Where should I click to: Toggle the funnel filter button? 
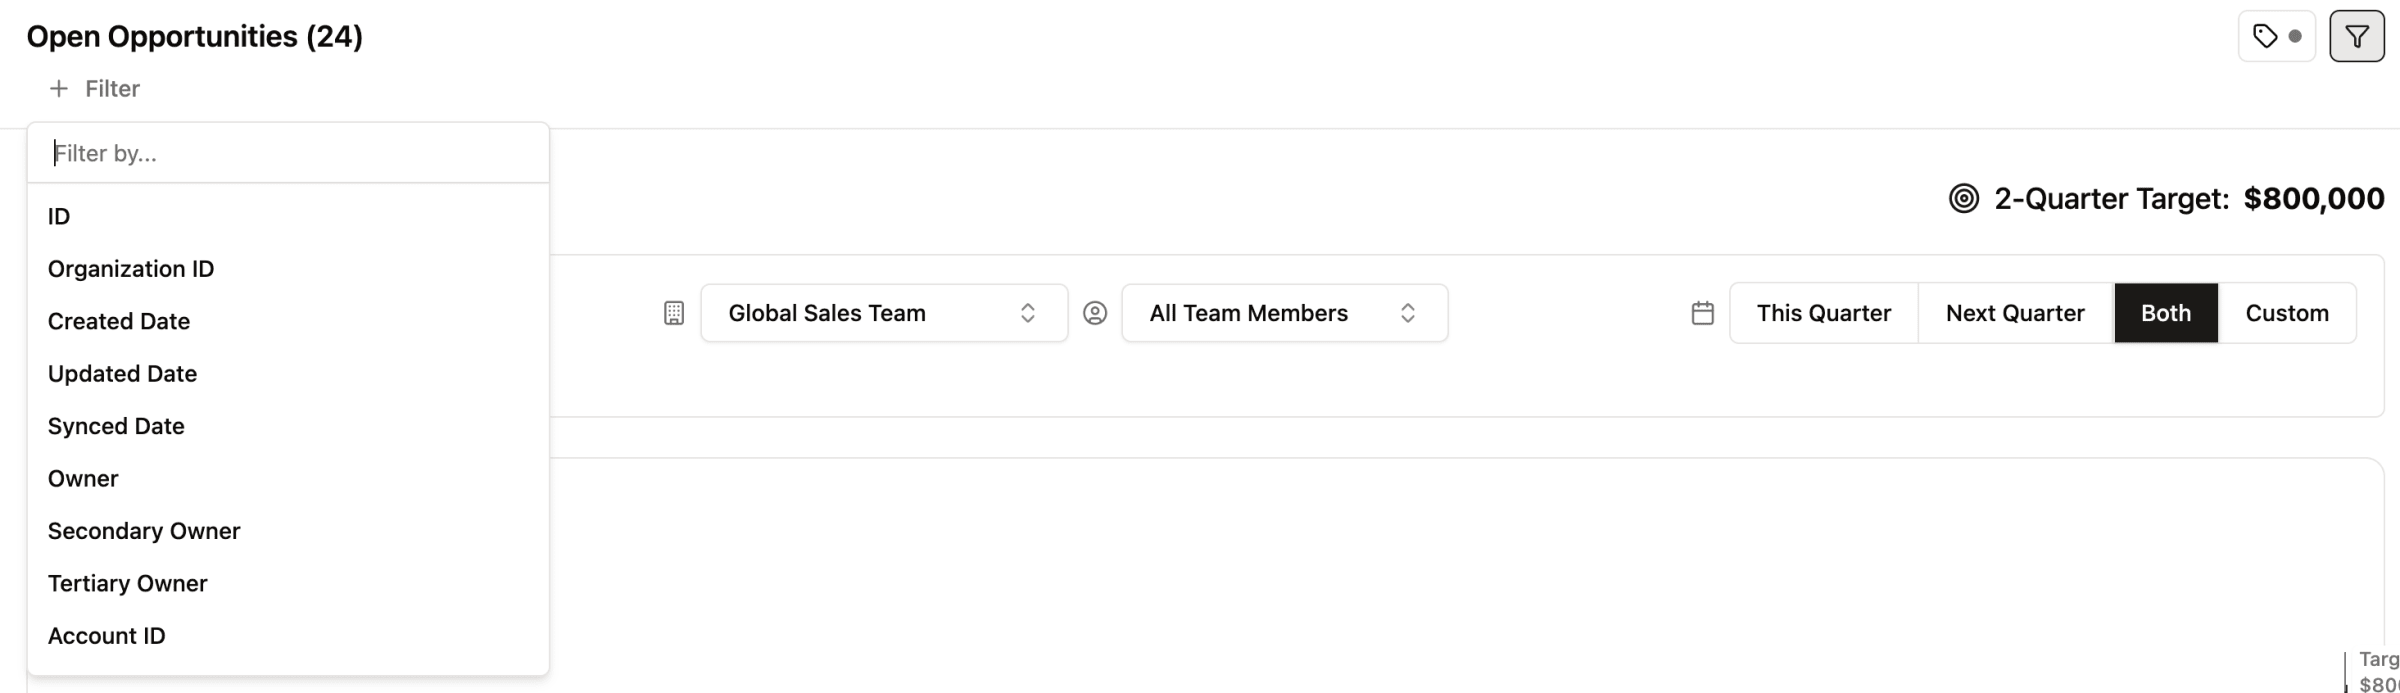click(x=2357, y=37)
